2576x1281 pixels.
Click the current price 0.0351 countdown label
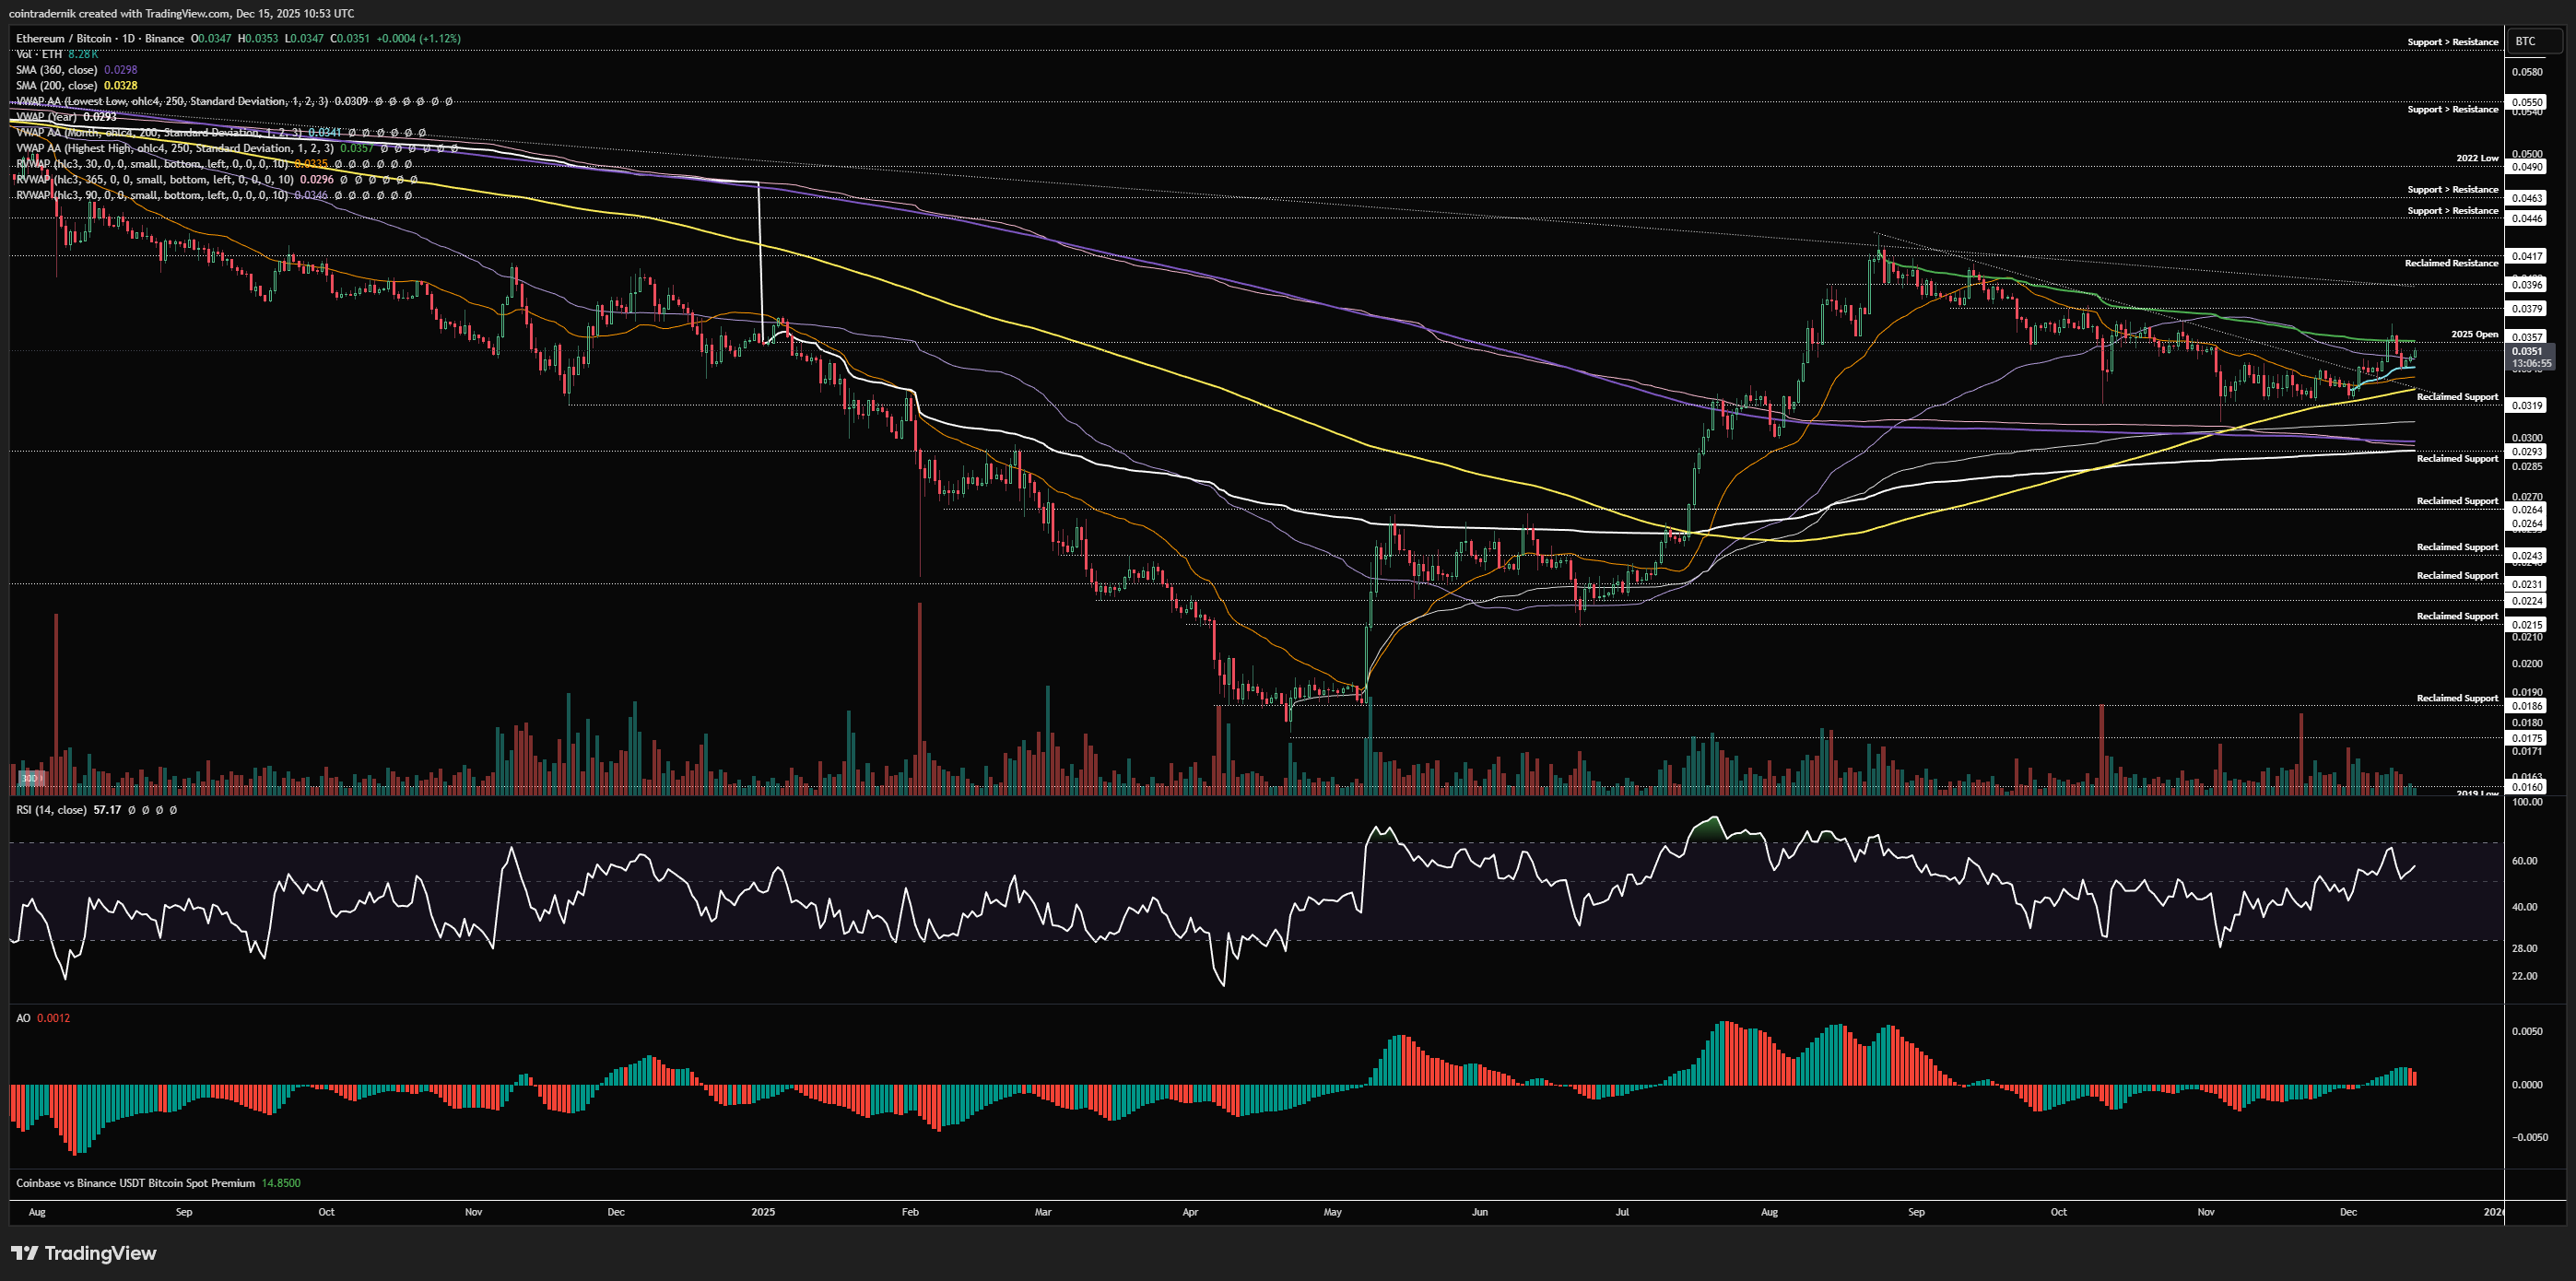2530,357
